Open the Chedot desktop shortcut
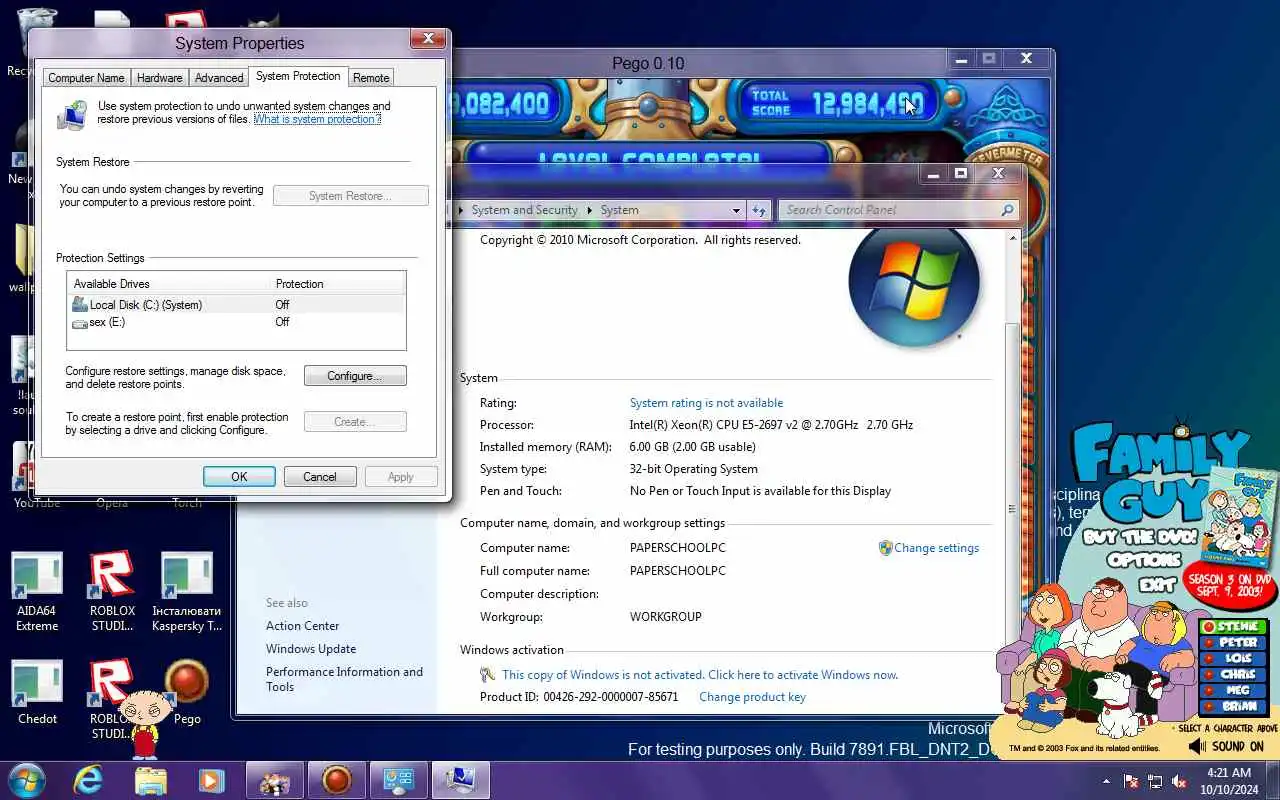The image size is (1280, 800). coord(37,692)
